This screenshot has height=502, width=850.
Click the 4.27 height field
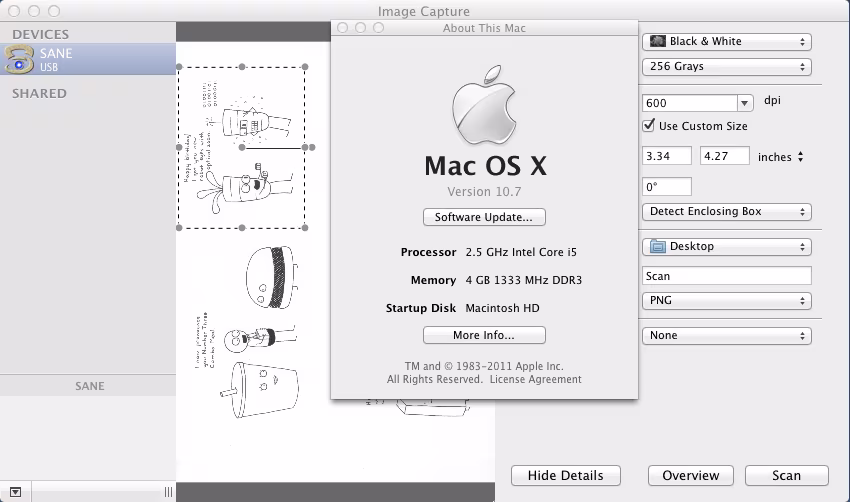point(725,156)
